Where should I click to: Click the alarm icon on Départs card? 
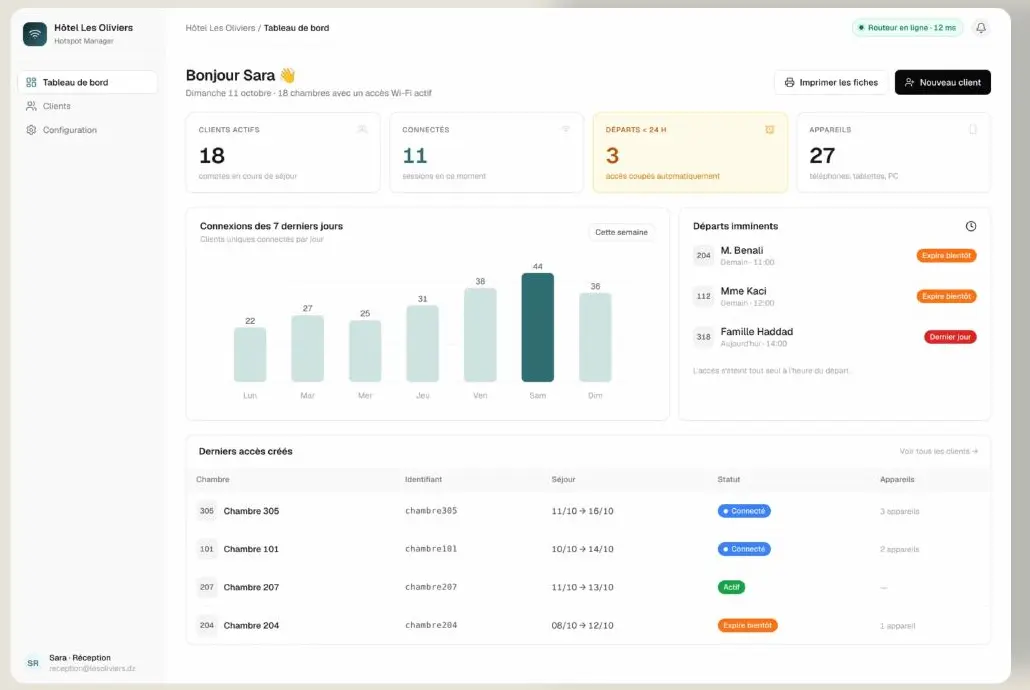click(769, 129)
